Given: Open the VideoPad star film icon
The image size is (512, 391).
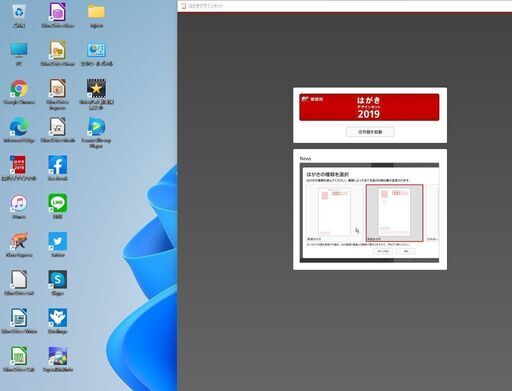Looking at the screenshot, I should tap(96, 89).
